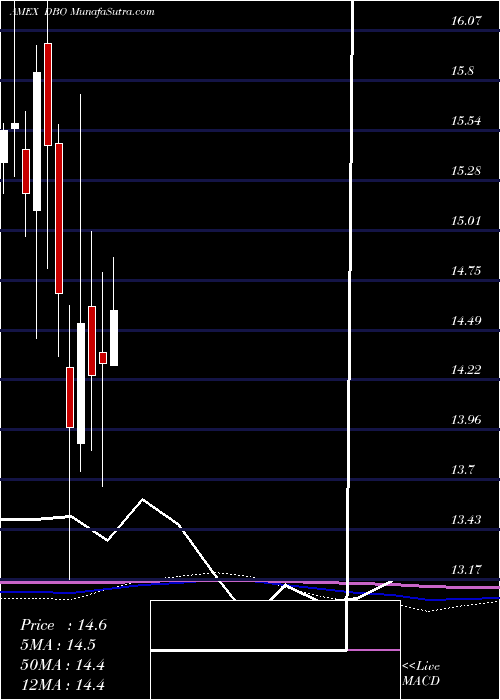Click the 50MA : 14.4 readout
The width and height of the screenshot is (500, 700).
[x=62, y=665]
